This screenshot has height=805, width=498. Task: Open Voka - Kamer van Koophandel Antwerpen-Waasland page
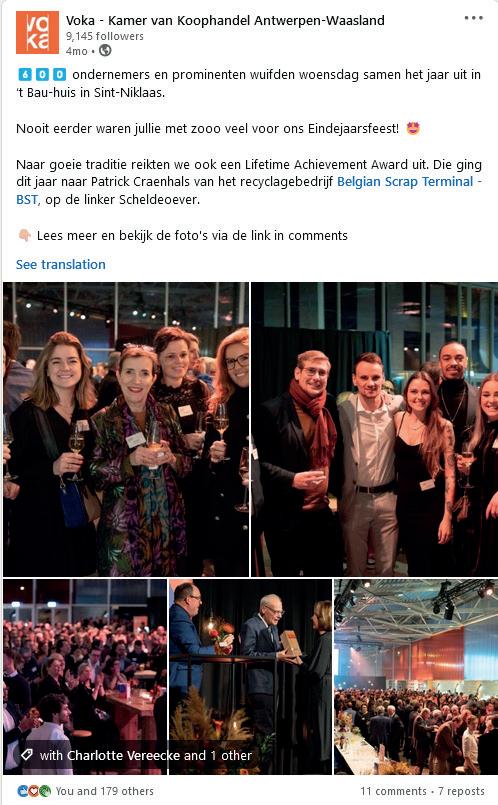pos(225,21)
